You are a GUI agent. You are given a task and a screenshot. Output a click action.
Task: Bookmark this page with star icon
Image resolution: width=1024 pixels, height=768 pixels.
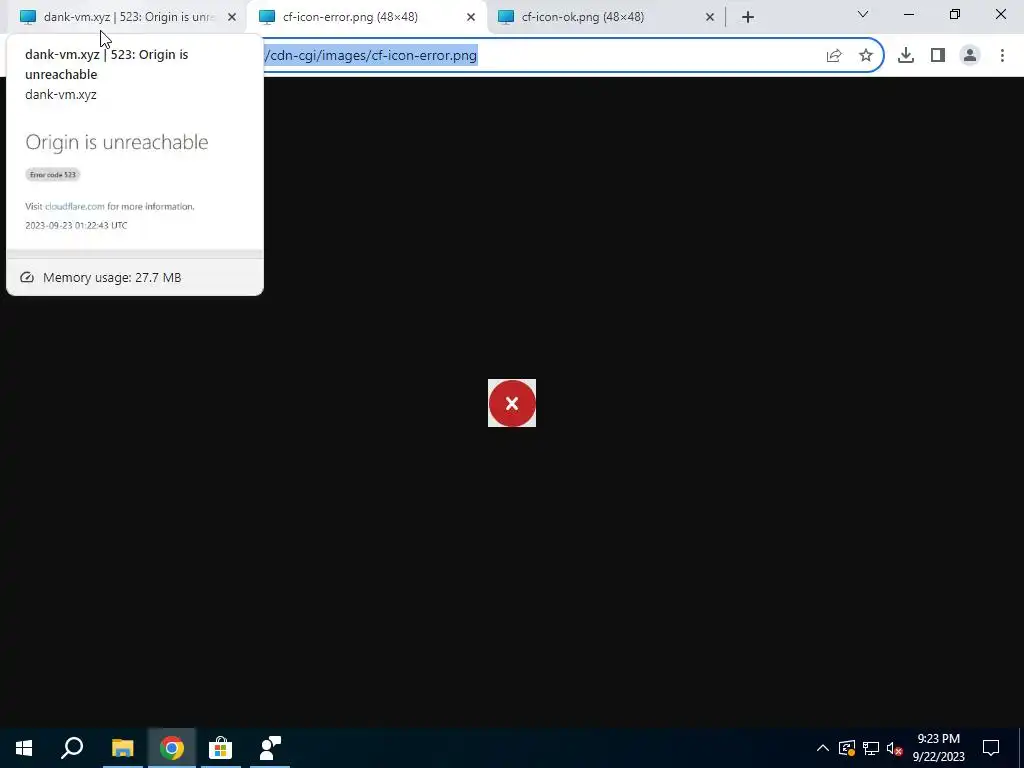(x=866, y=56)
